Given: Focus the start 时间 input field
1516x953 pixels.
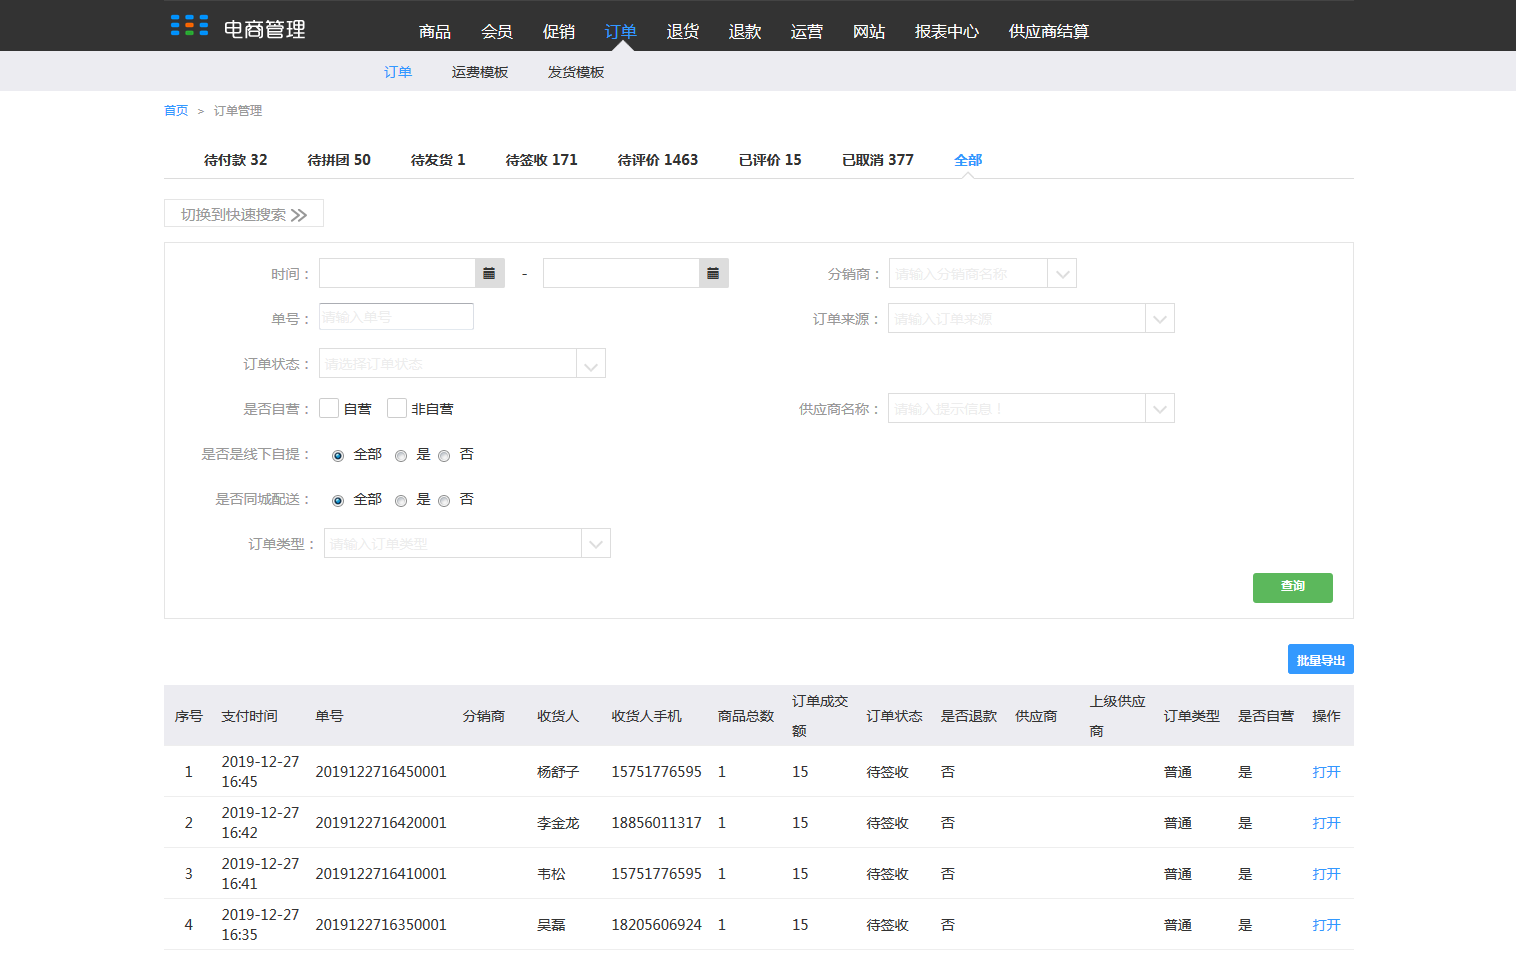Looking at the screenshot, I should click(397, 273).
